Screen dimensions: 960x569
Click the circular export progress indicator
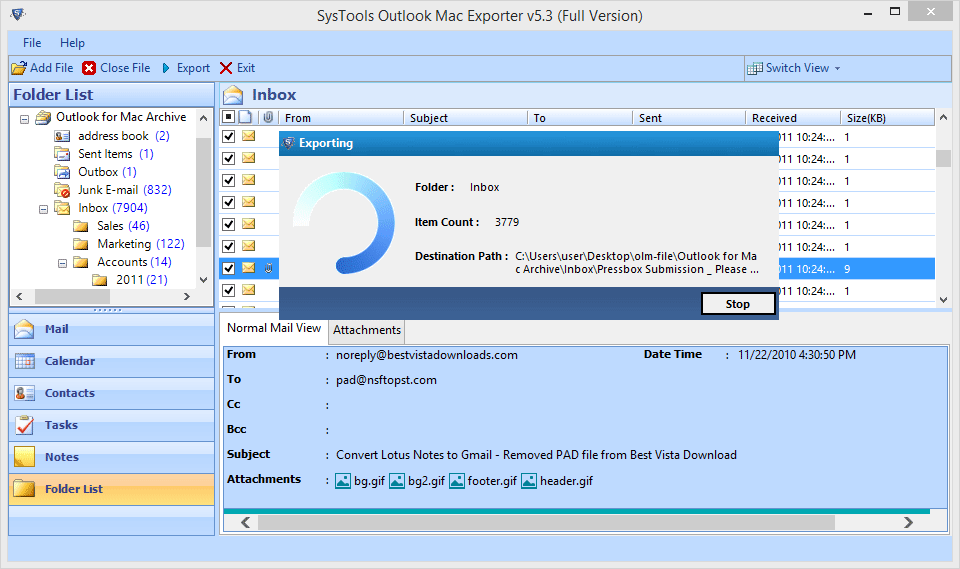pos(344,223)
